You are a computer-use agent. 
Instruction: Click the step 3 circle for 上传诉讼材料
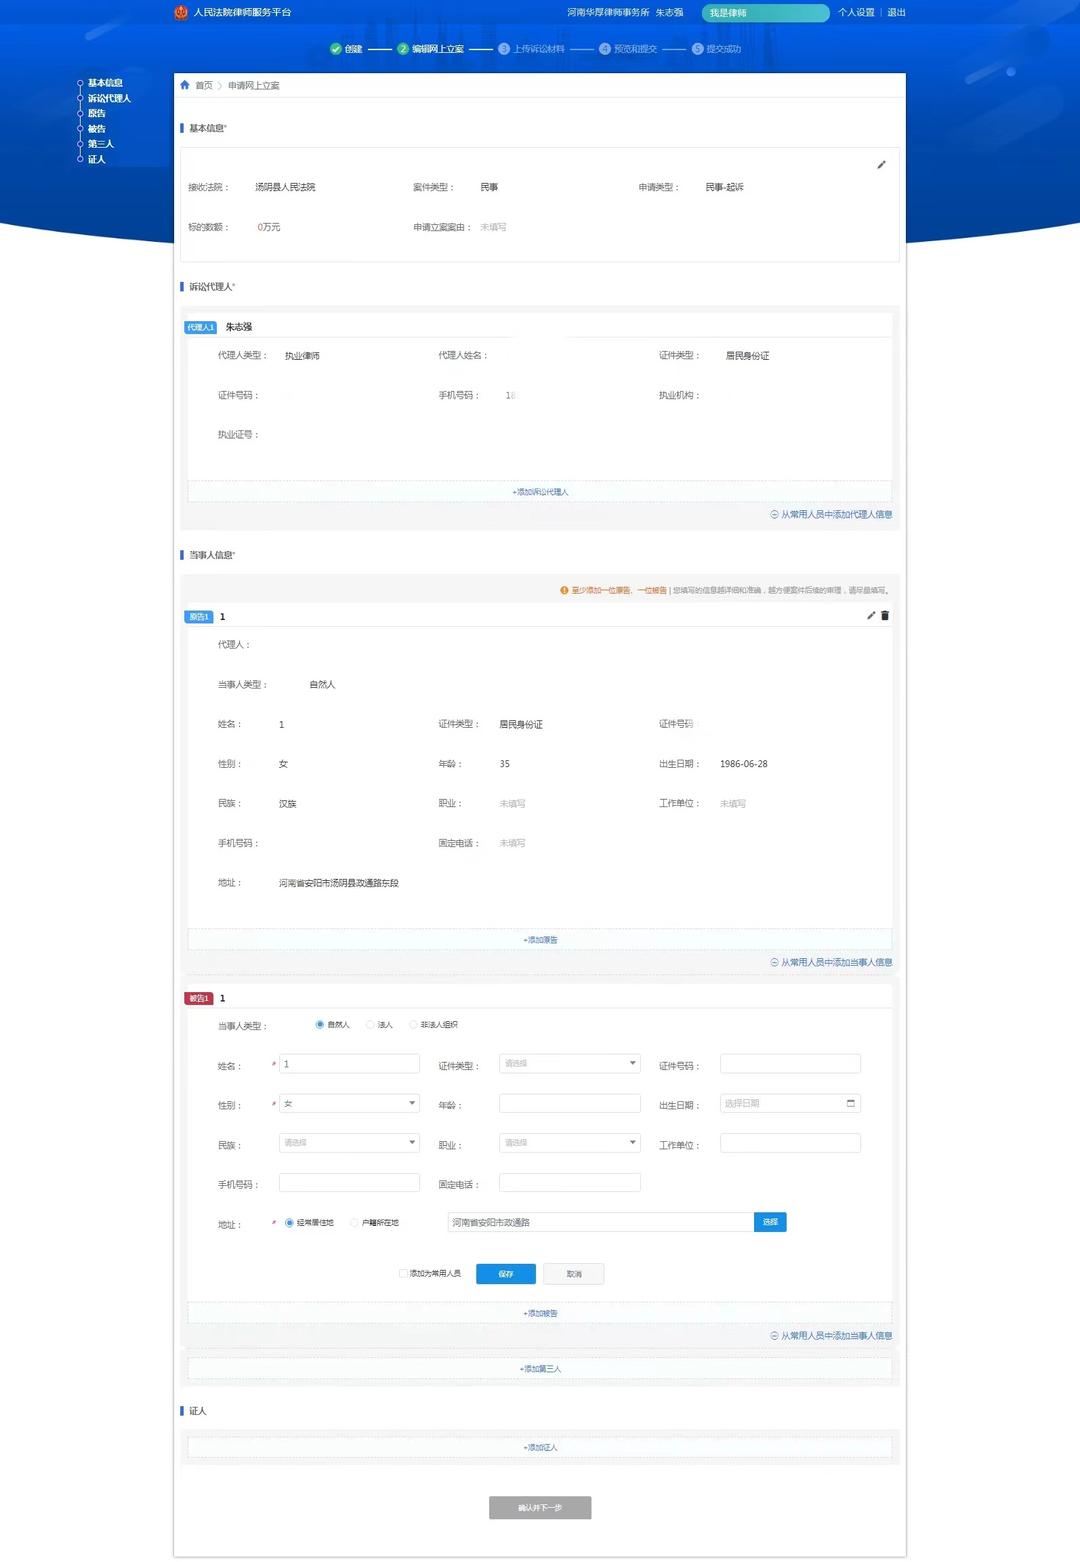504,49
